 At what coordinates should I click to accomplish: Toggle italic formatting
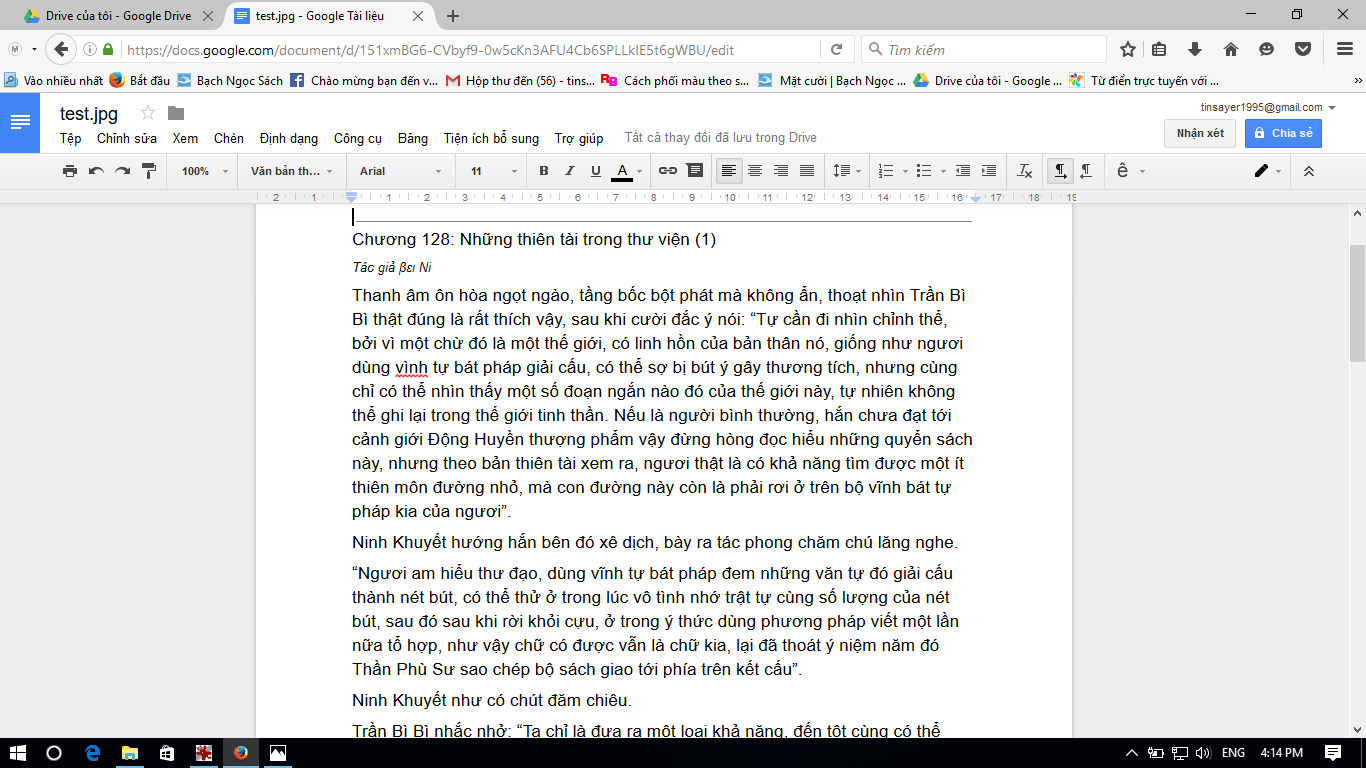570,171
